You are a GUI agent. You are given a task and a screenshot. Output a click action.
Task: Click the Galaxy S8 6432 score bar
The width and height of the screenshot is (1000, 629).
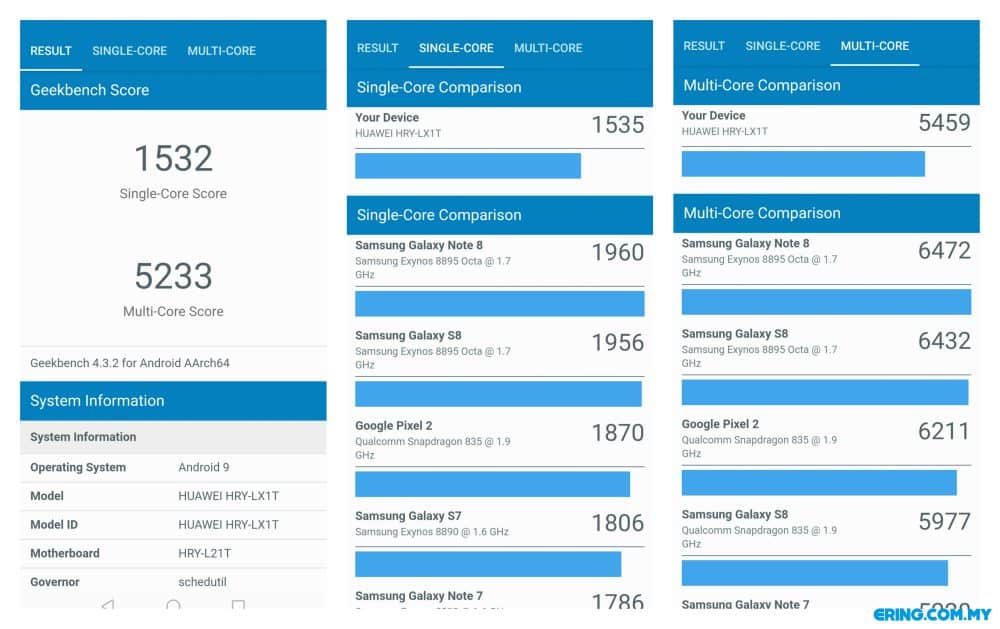(825, 392)
